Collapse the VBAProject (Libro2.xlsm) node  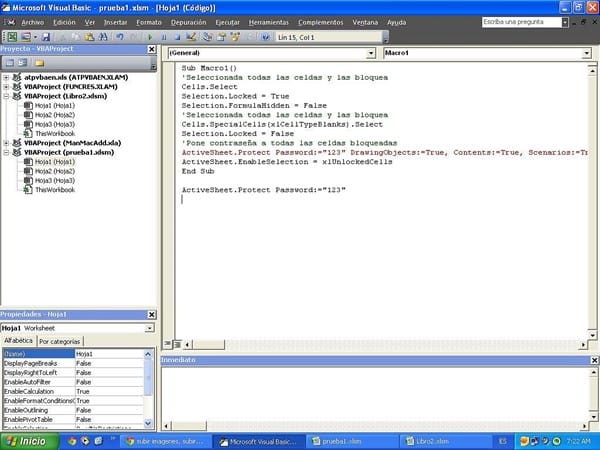click(x=6, y=96)
